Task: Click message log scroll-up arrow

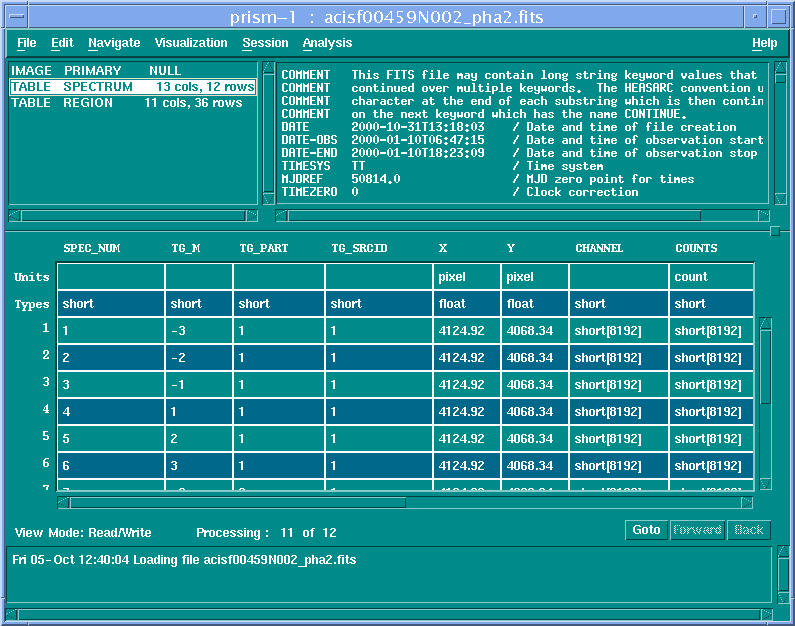Action: [x=783, y=551]
